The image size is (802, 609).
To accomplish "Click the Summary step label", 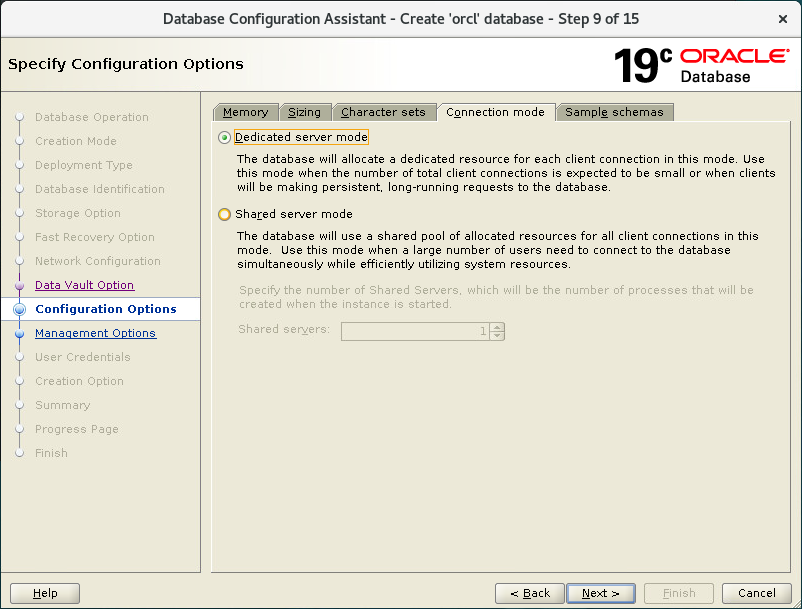I will [62, 405].
